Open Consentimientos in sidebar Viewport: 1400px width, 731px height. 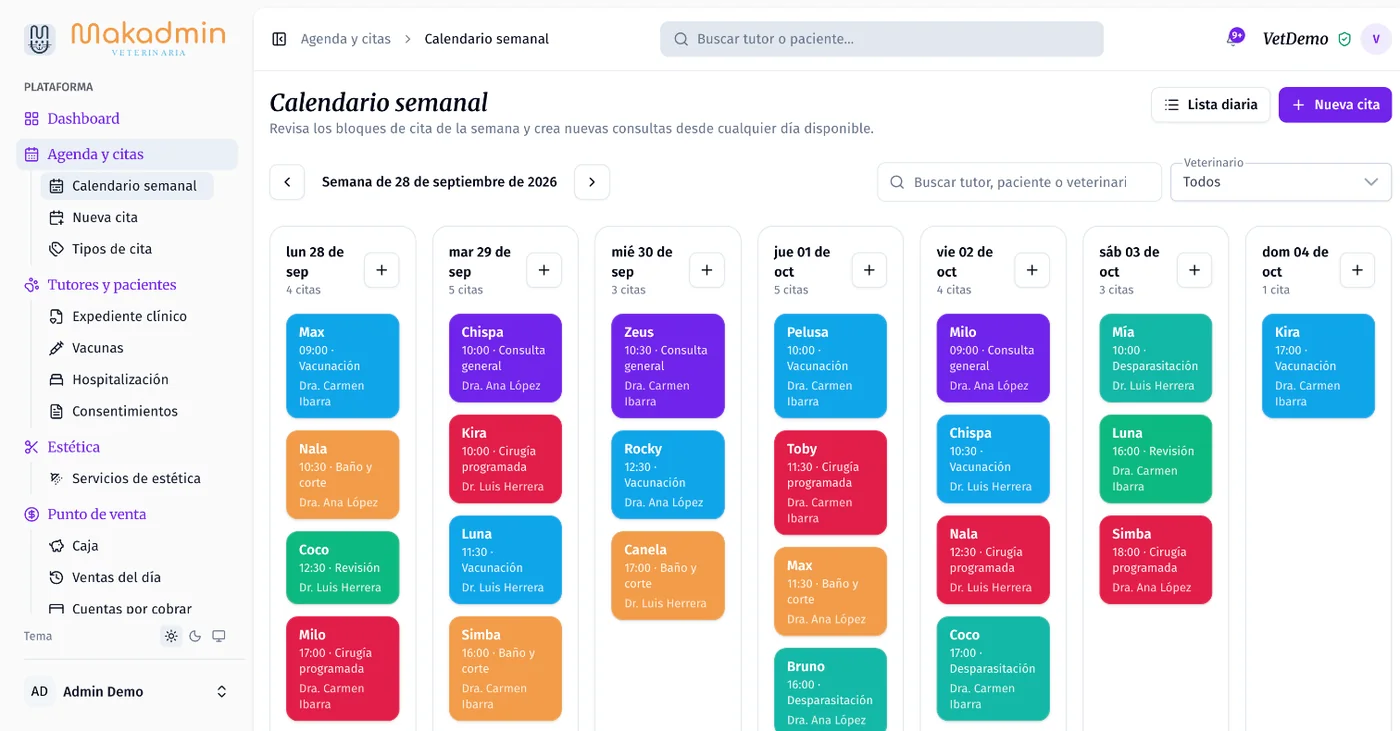pyautogui.click(x=127, y=411)
